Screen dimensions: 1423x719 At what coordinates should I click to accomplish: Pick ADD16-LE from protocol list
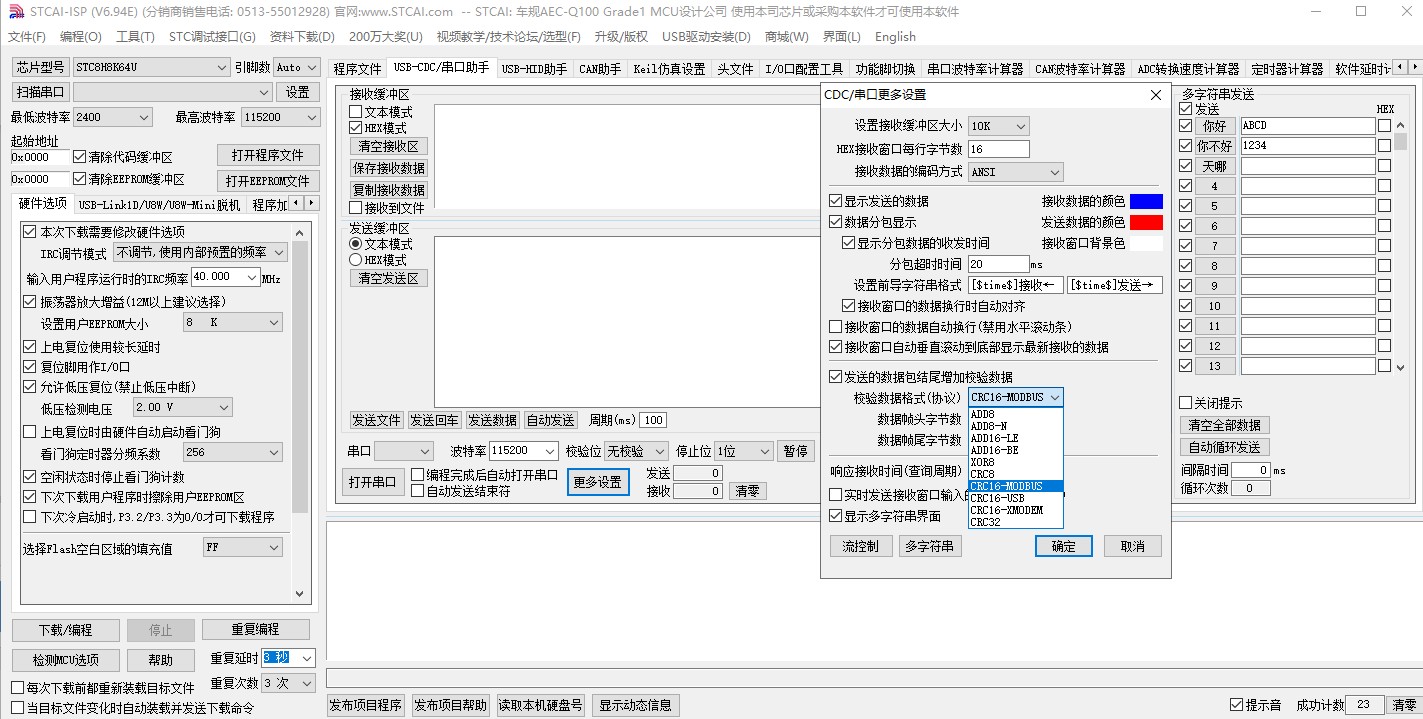point(1016,438)
